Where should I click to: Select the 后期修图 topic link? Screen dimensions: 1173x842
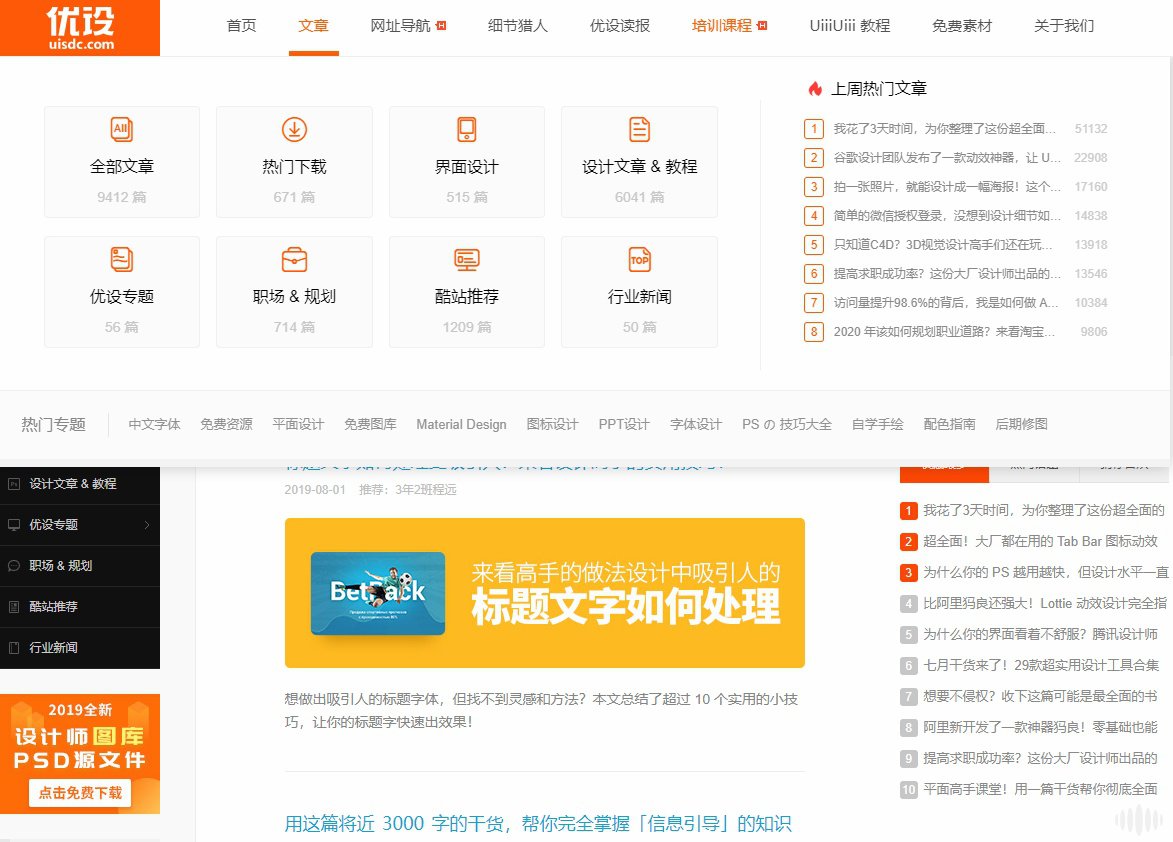tap(1021, 424)
